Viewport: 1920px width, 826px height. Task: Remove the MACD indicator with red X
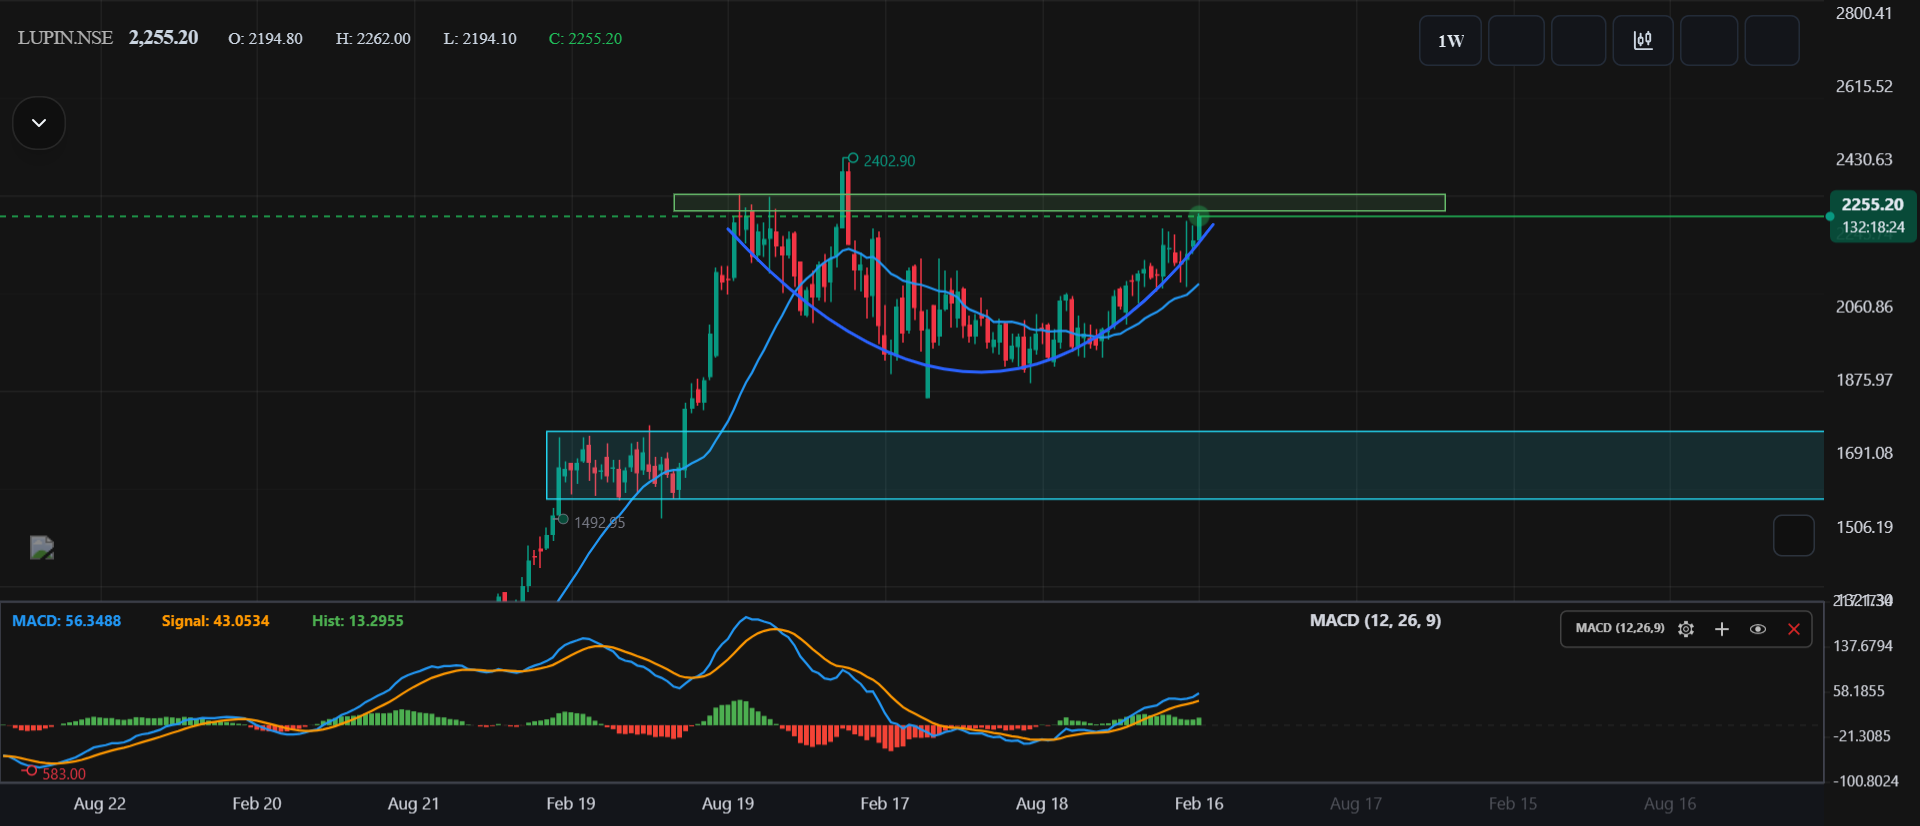[1794, 629]
